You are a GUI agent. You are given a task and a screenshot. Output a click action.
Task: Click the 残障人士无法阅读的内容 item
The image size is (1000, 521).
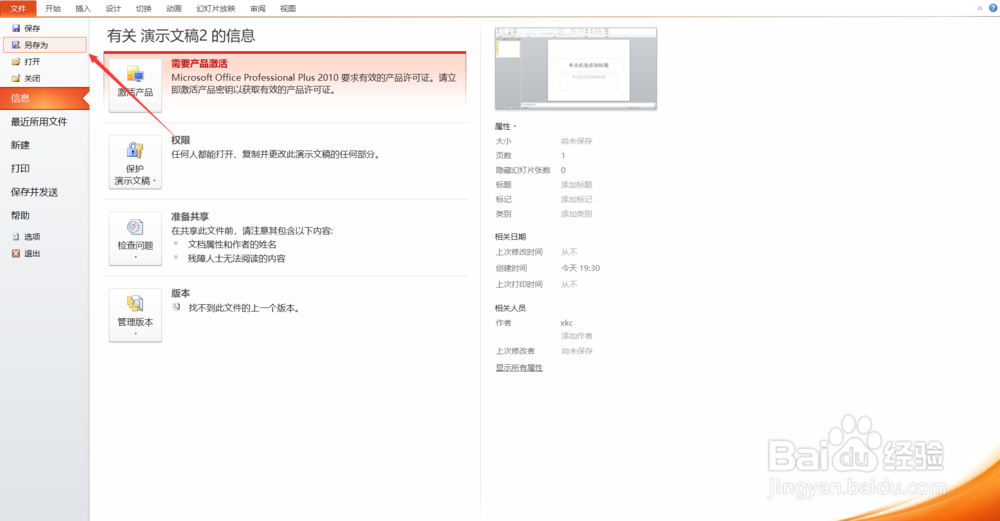(x=237, y=259)
